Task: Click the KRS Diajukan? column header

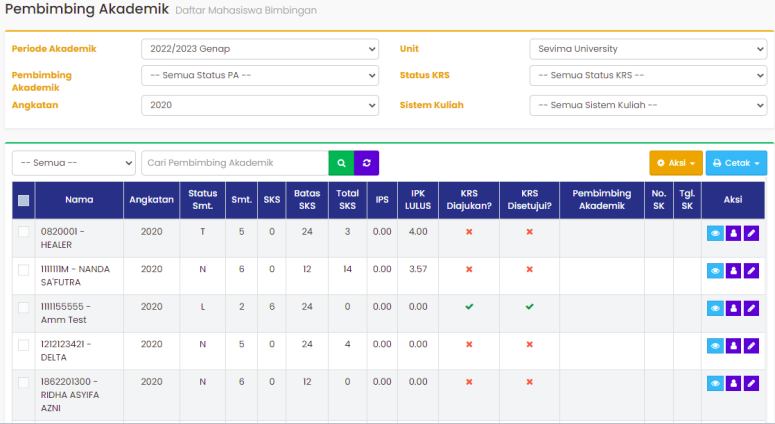Action: 469,200
